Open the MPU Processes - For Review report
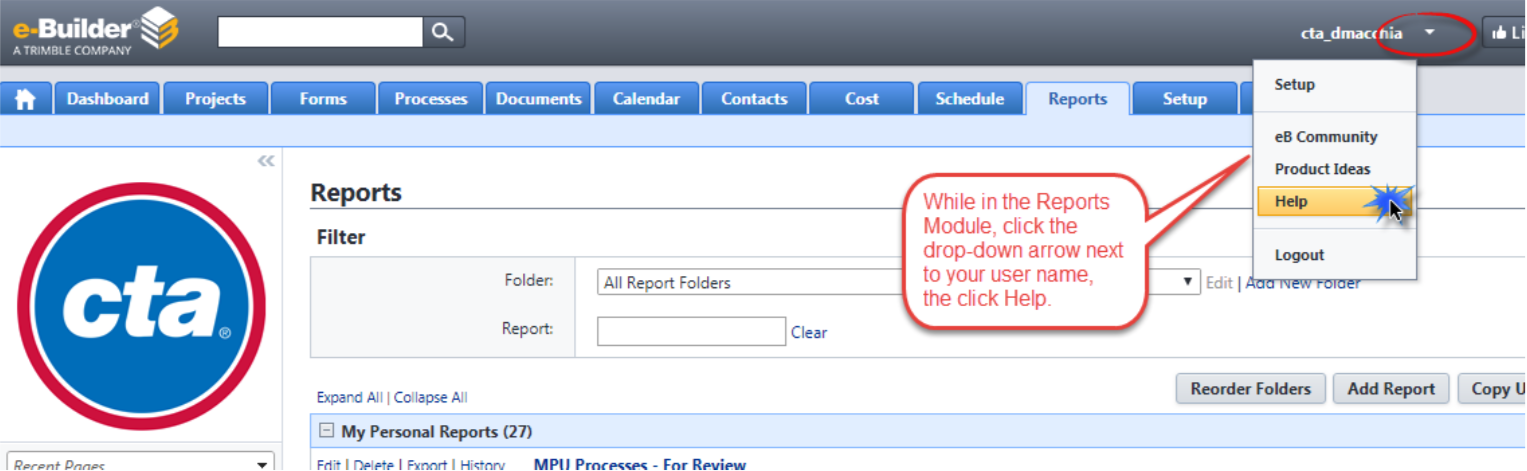 [640, 464]
